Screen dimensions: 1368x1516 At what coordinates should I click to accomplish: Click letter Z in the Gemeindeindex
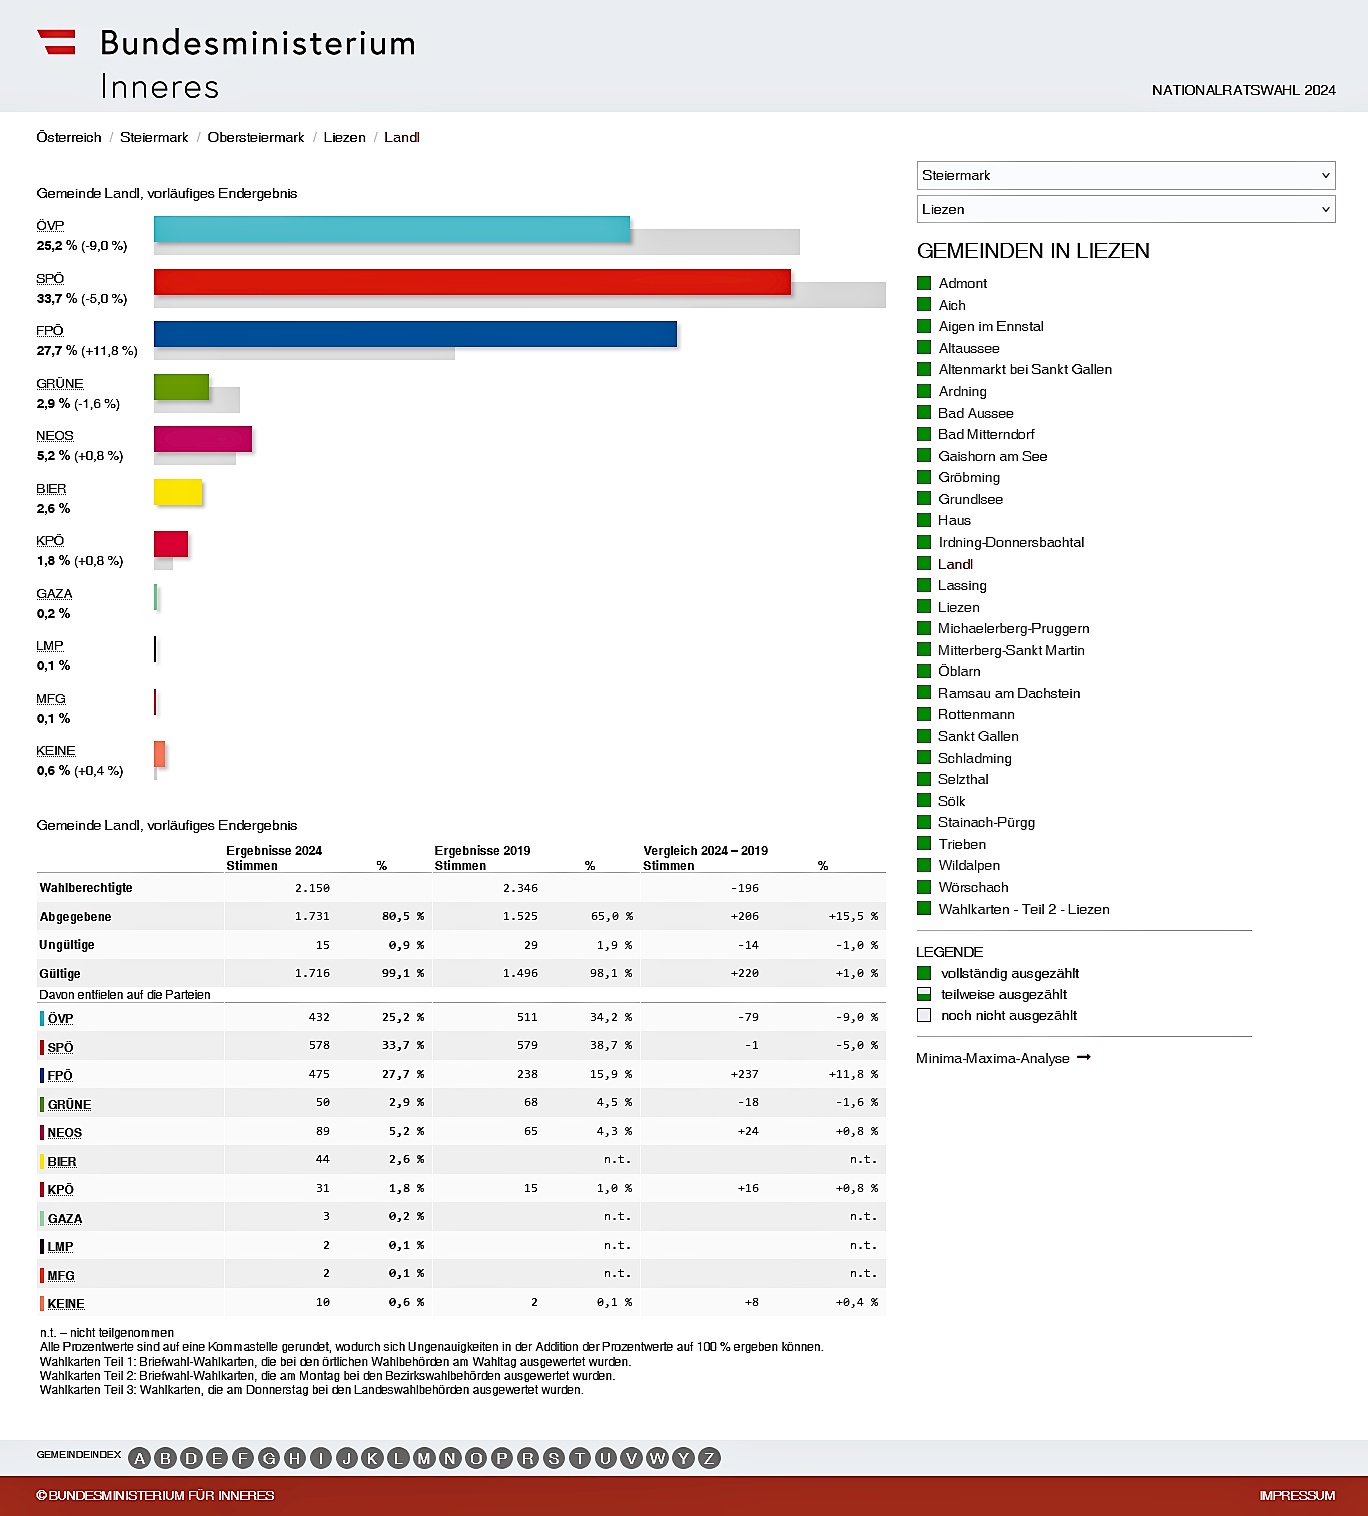[x=709, y=1458]
